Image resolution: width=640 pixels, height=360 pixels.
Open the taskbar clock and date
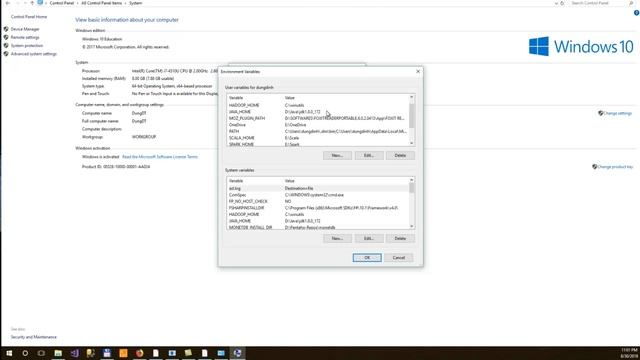[x=629, y=353]
